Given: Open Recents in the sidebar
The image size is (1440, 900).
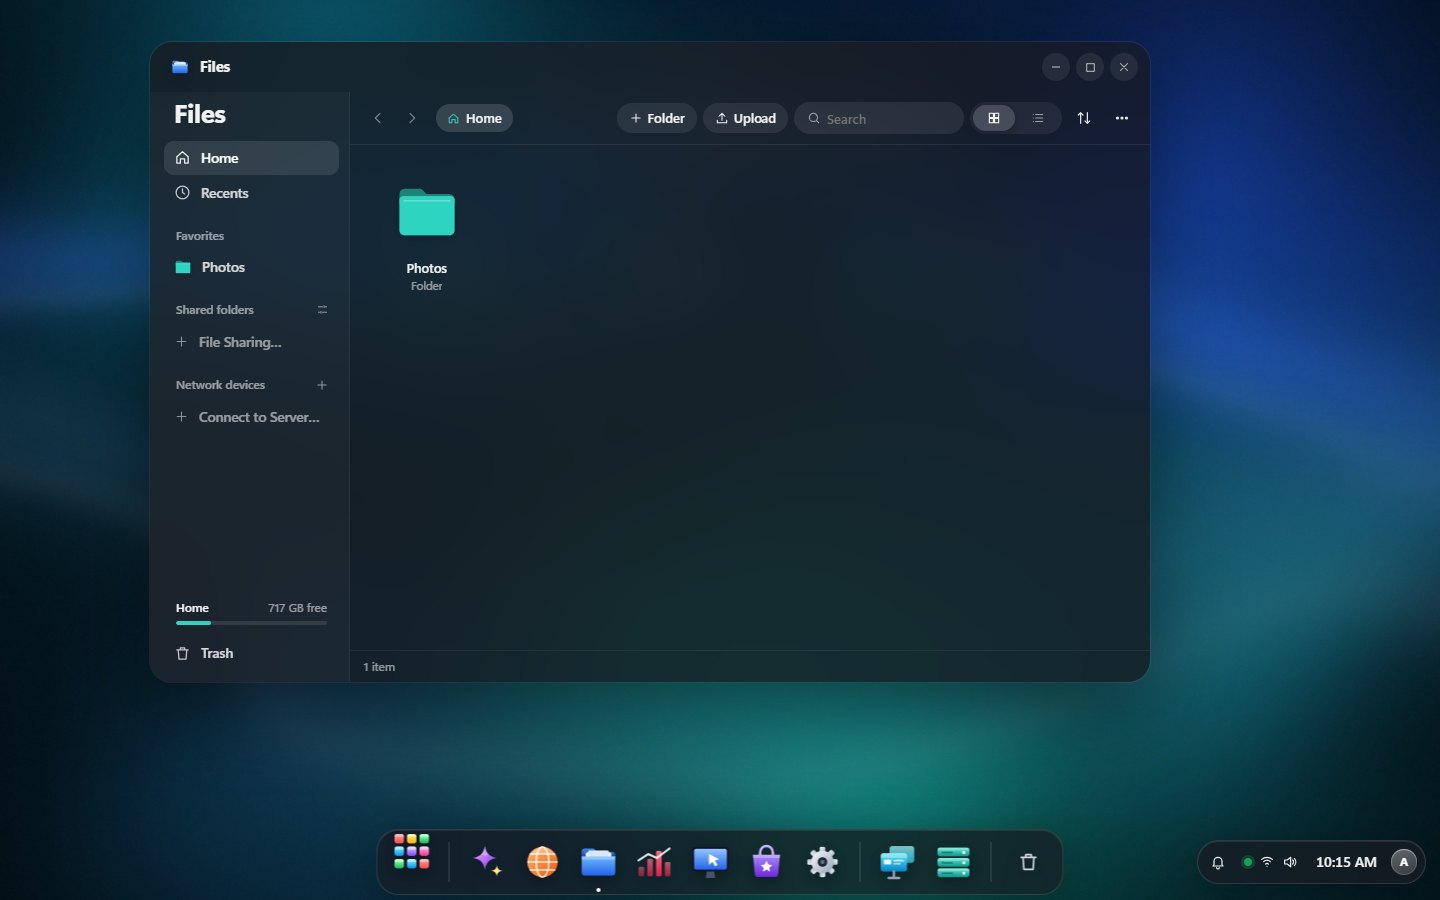Looking at the screenshot, I should [251, 193].
